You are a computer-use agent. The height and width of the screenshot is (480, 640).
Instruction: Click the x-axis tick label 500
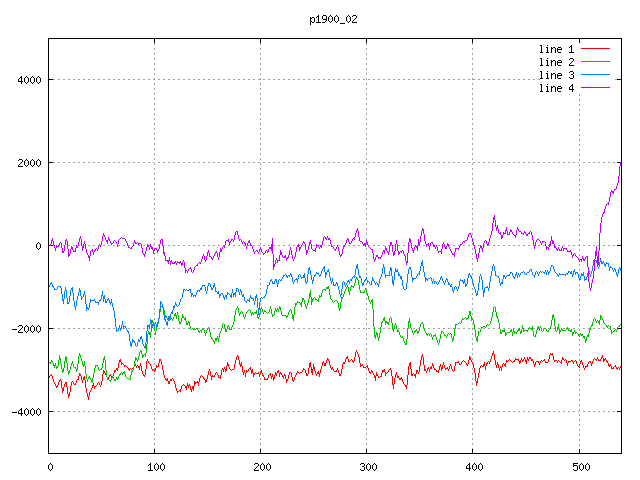pos(578,466)
